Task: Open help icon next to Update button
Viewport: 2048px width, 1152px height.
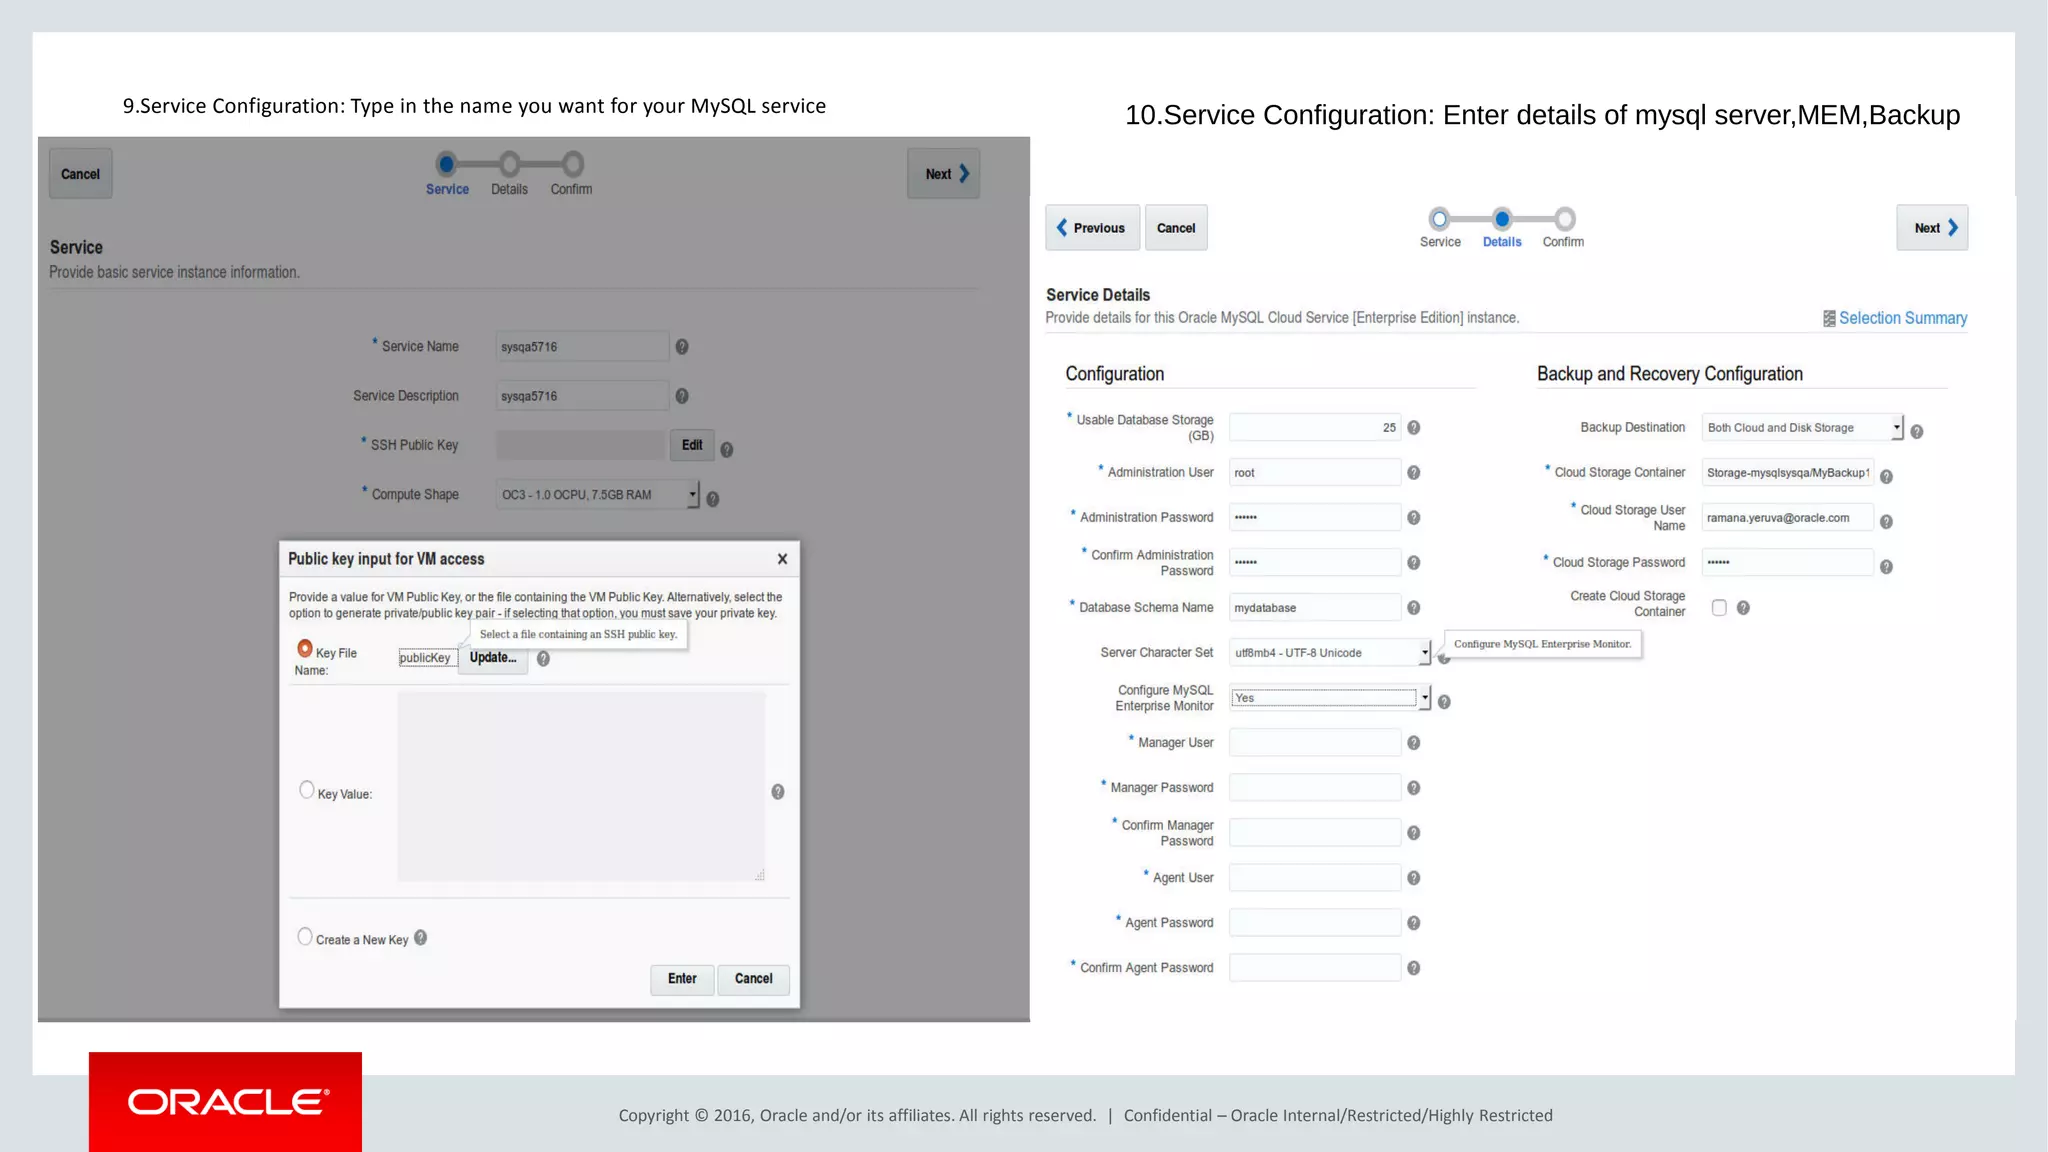Action: pyautogui.click(x=543, y=659)
